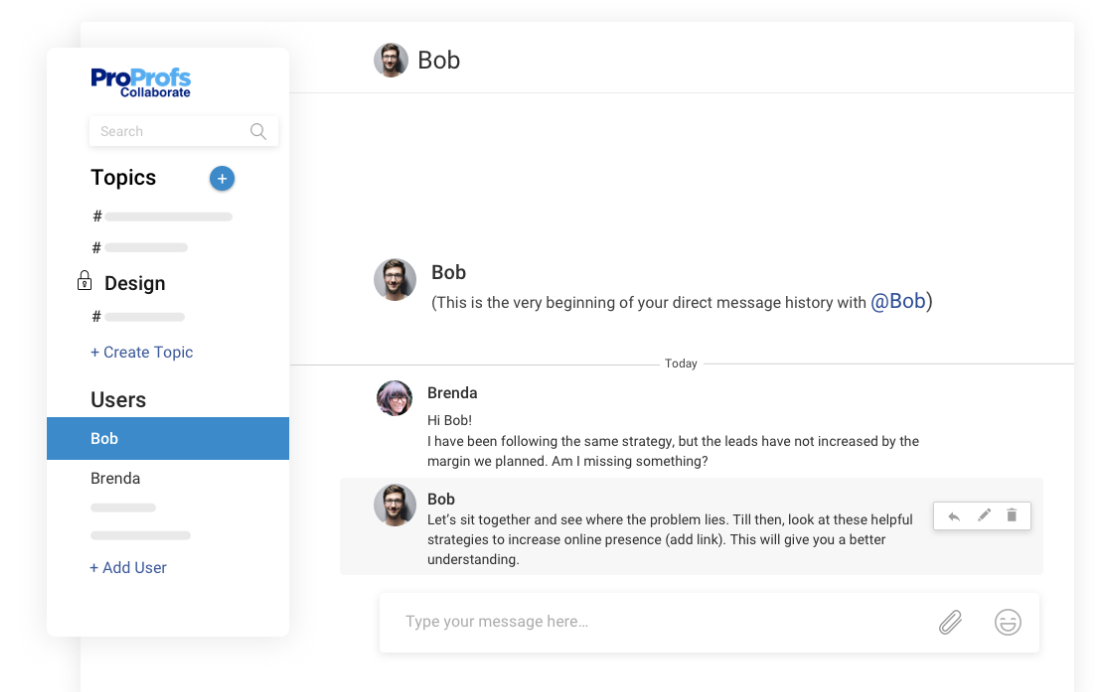The height and width of the screenshot is (692, 1112).
Task: Click the + Add User link
Action: tap(129, 567)
